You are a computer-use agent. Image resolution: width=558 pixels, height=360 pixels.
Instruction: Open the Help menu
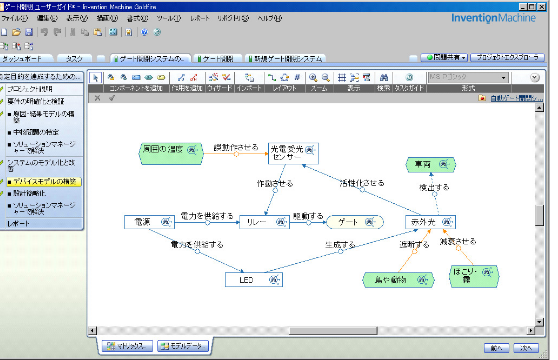270,18
